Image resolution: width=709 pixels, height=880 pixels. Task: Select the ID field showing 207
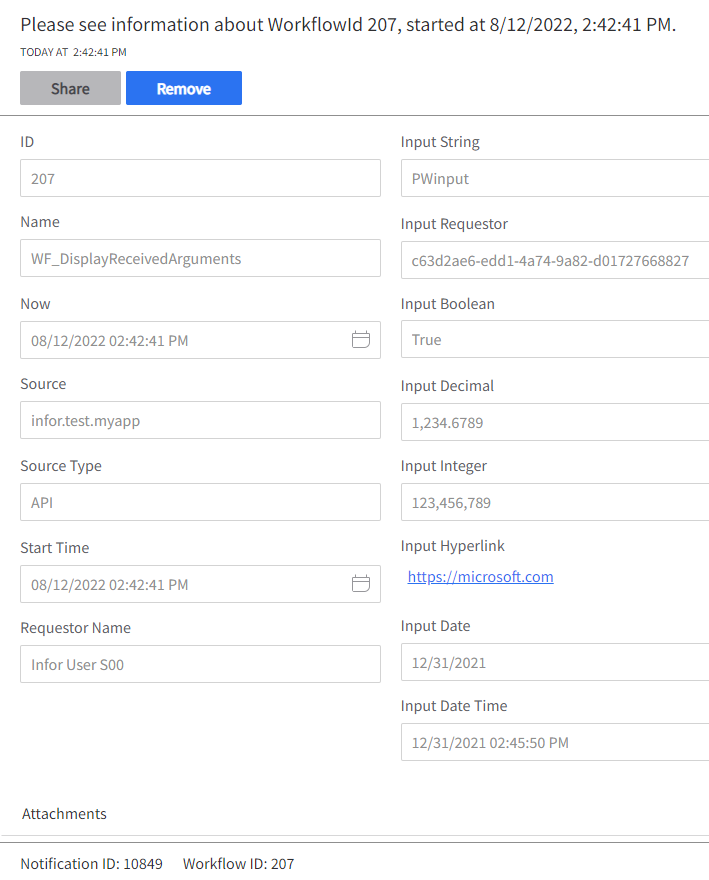click(x=200, y=178)
